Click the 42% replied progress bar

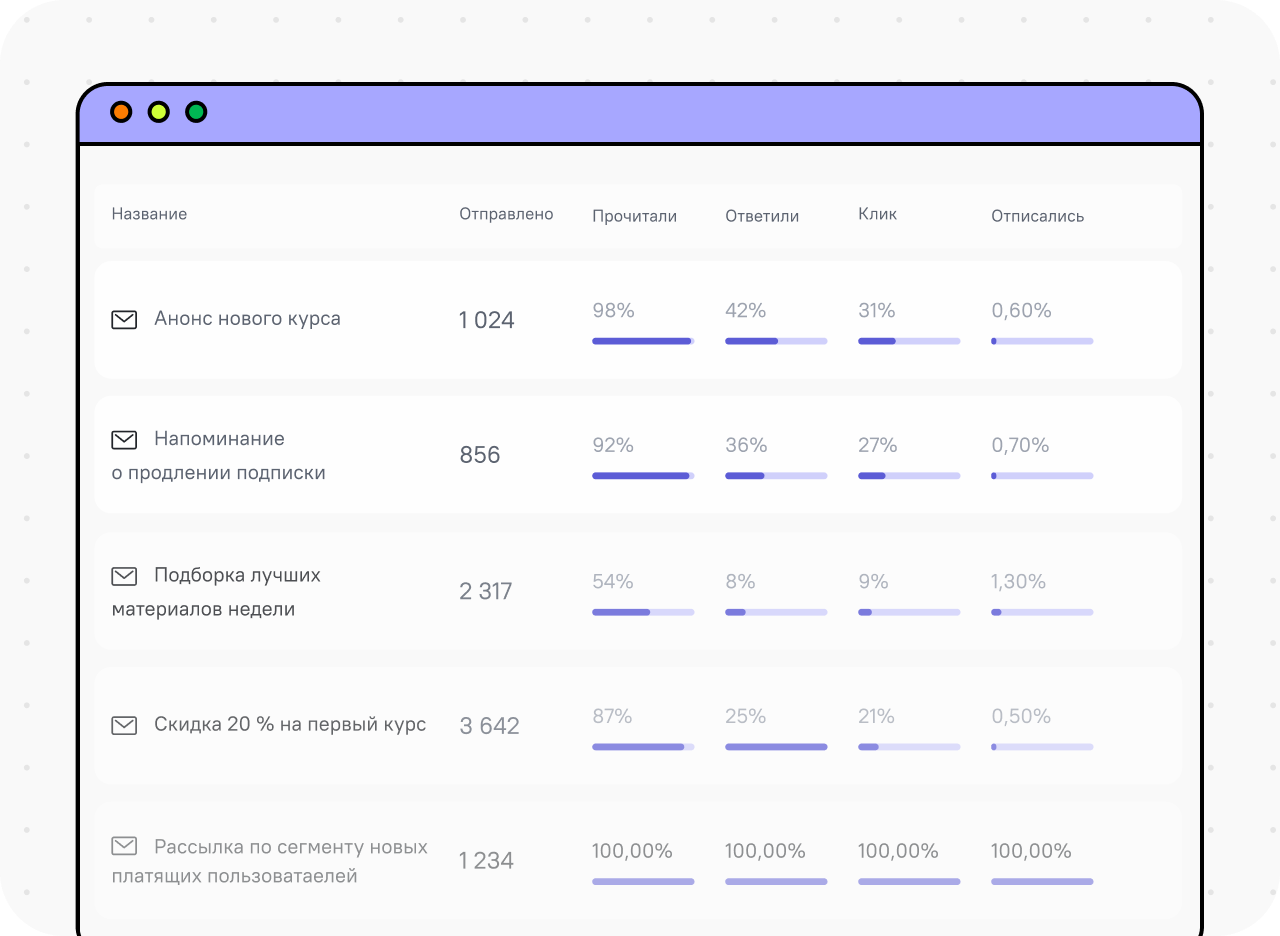(776, 341)
